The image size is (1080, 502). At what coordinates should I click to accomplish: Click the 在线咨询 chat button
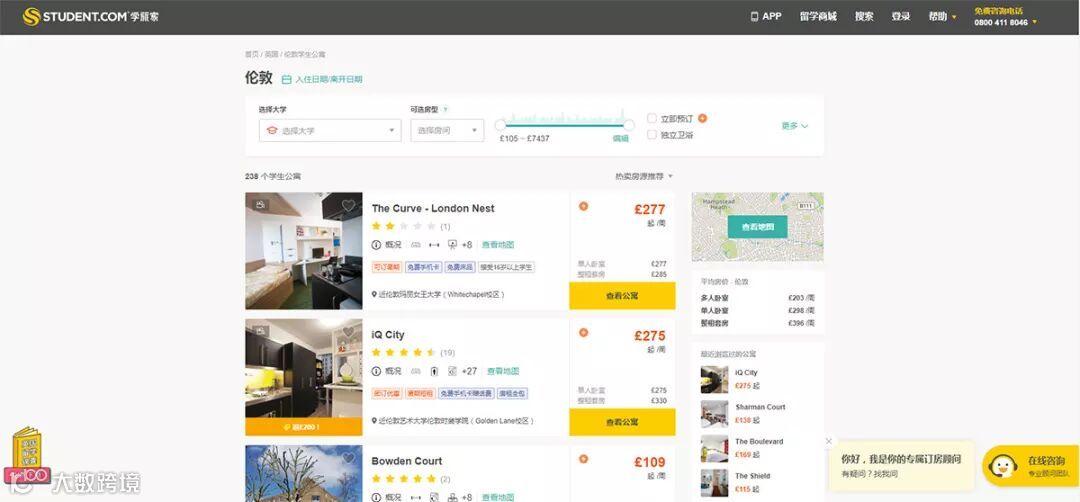[1030, 466]
